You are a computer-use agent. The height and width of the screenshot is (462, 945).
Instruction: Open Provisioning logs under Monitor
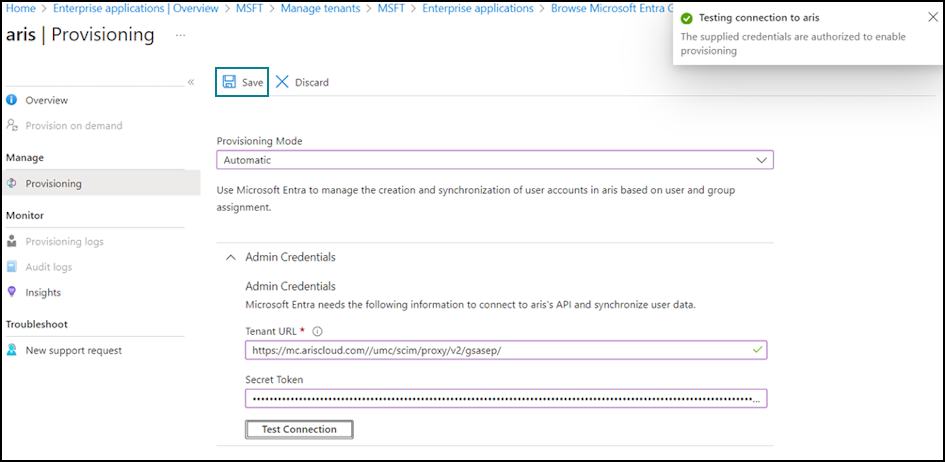pos(64,241)
